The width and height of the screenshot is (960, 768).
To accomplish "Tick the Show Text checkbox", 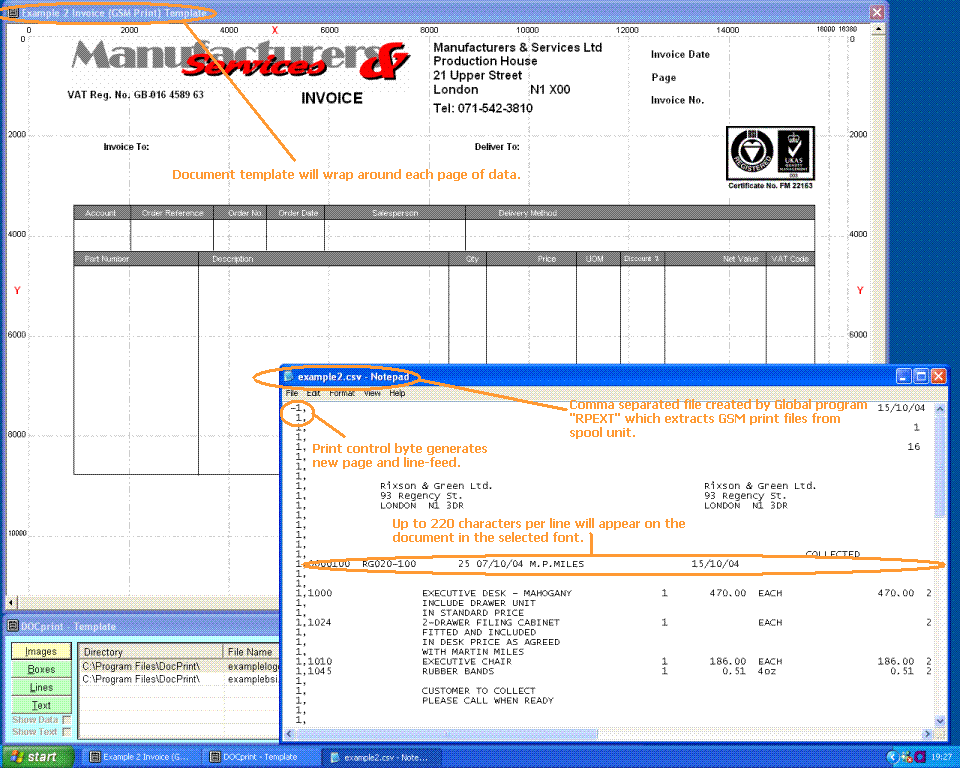I will click(x=67, y=731).
